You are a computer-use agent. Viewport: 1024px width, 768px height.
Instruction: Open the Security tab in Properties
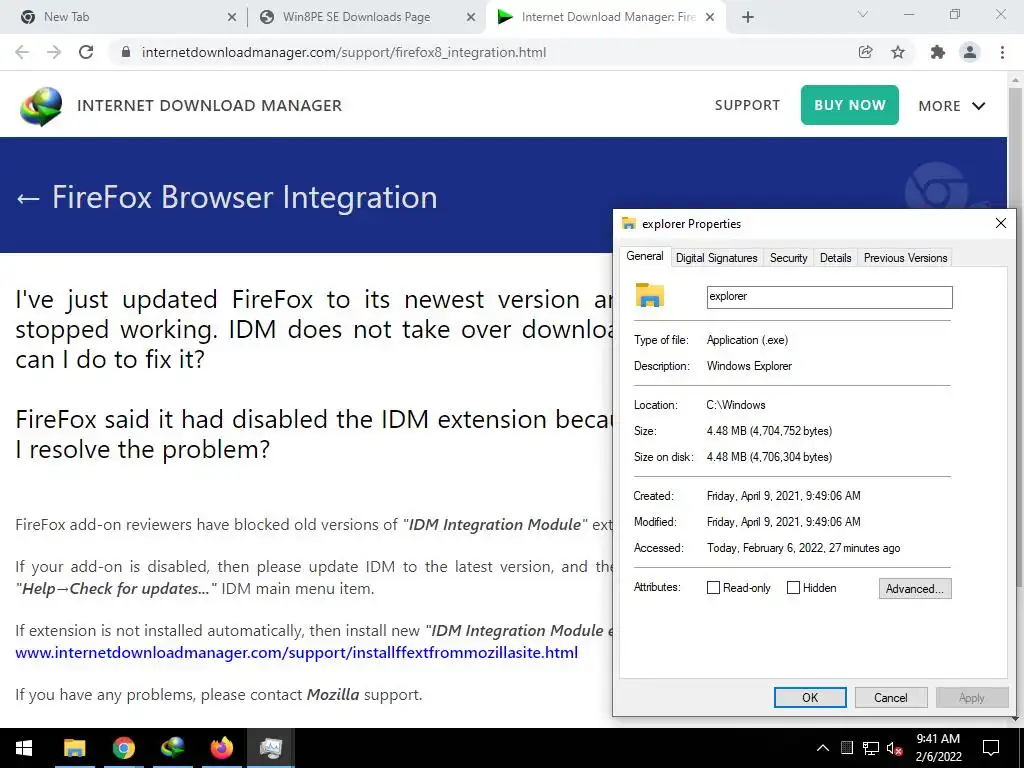pos(788,258)
